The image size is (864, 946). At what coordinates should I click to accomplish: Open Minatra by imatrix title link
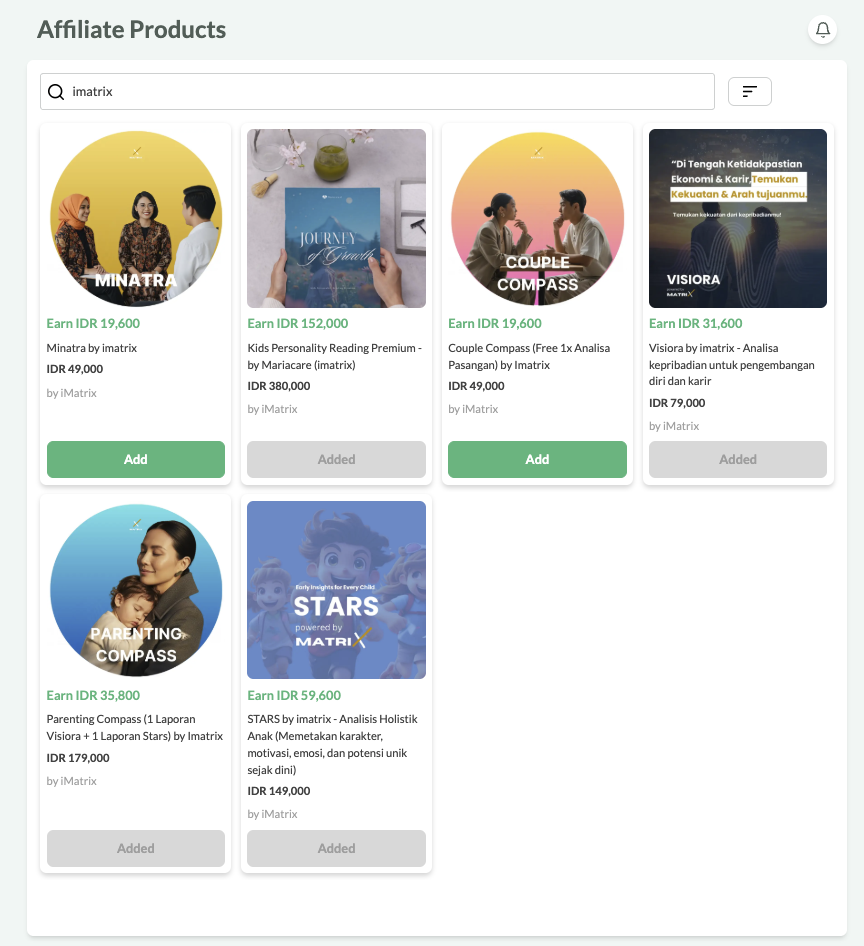tap(92, 348)
